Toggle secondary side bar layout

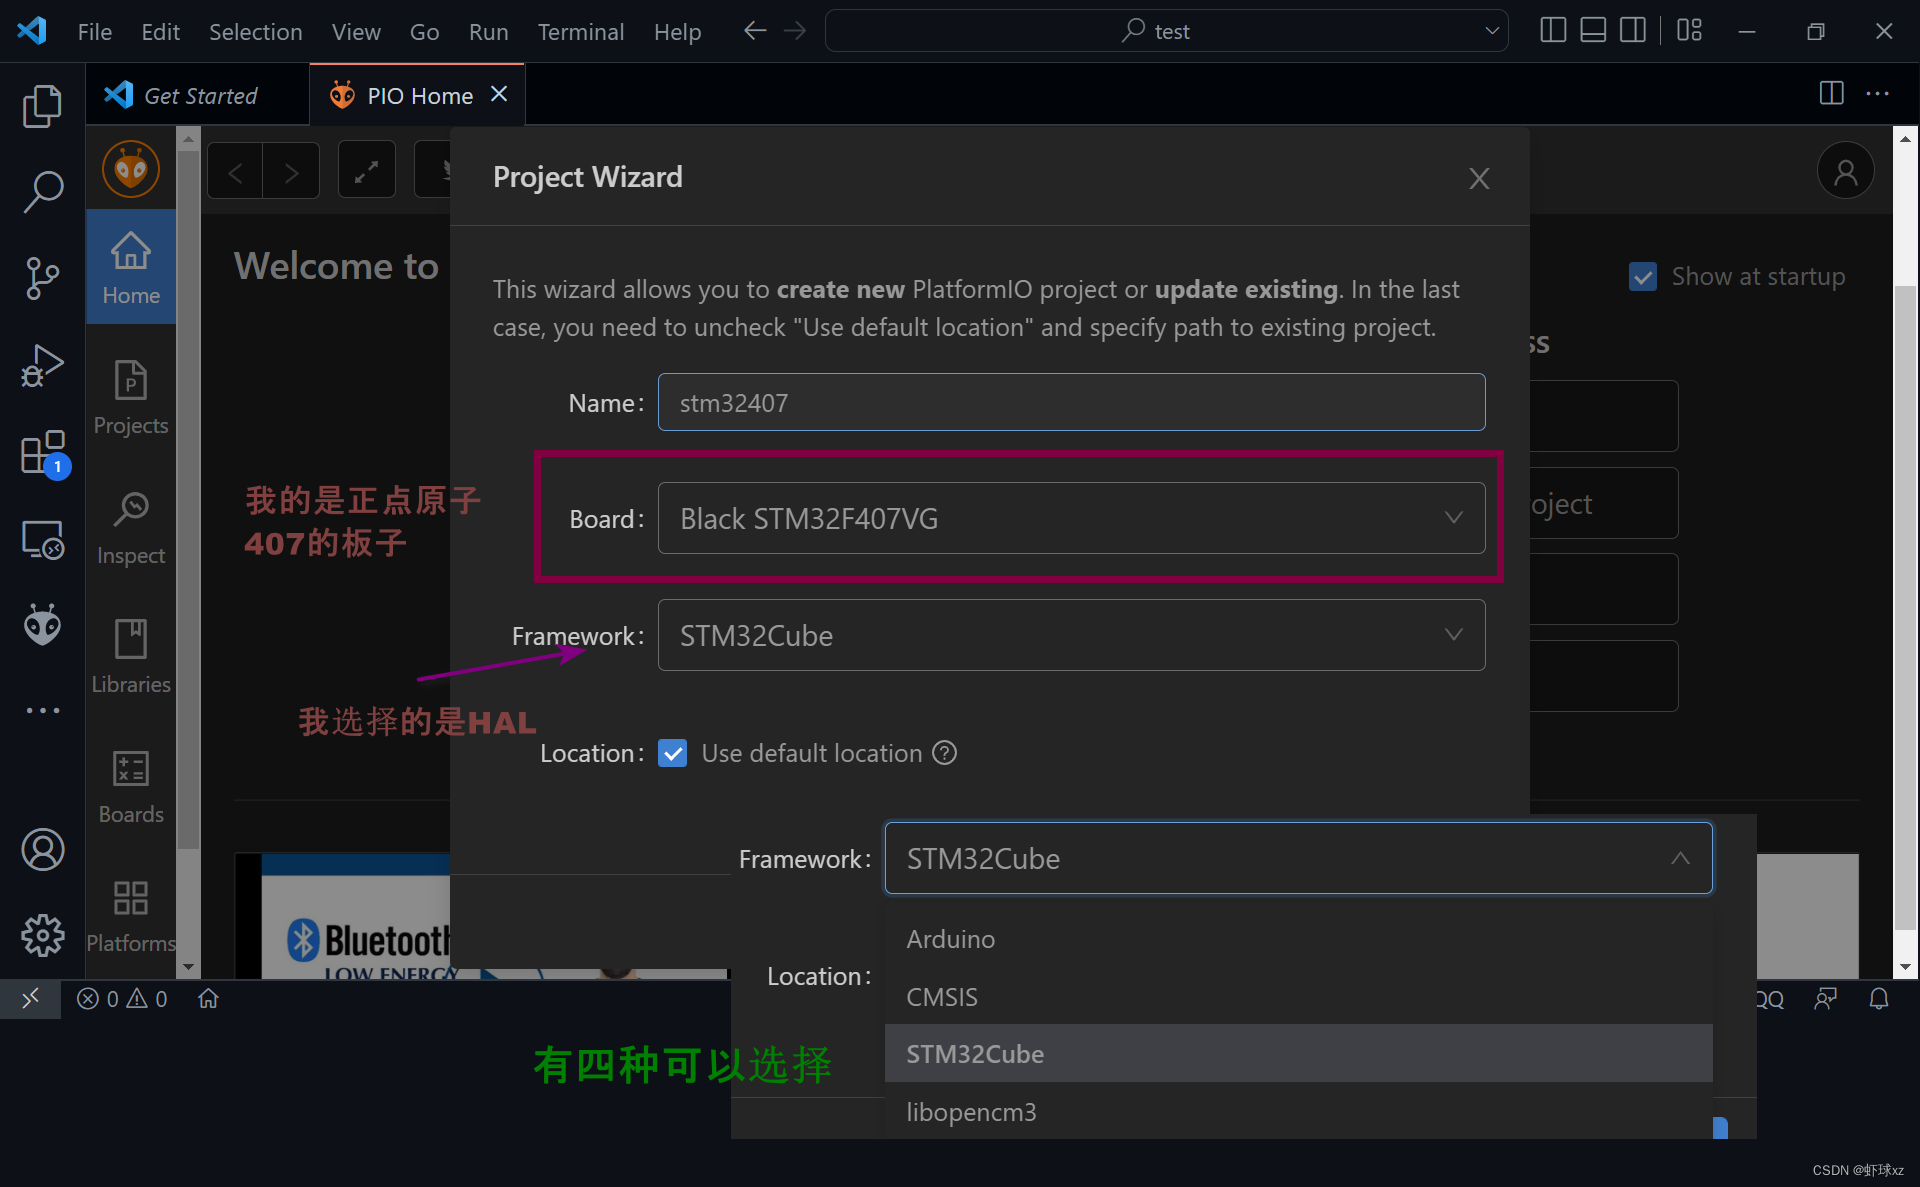[x=1632, y=30]
